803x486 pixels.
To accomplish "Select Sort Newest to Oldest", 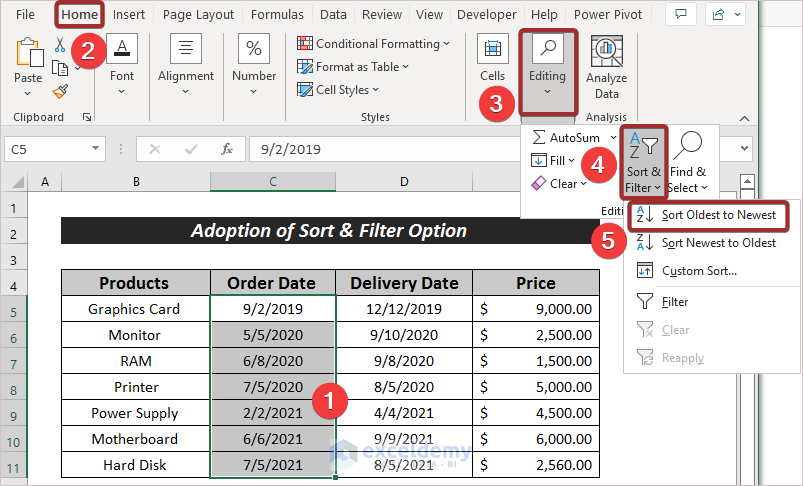I will click(x=718, y=243).
